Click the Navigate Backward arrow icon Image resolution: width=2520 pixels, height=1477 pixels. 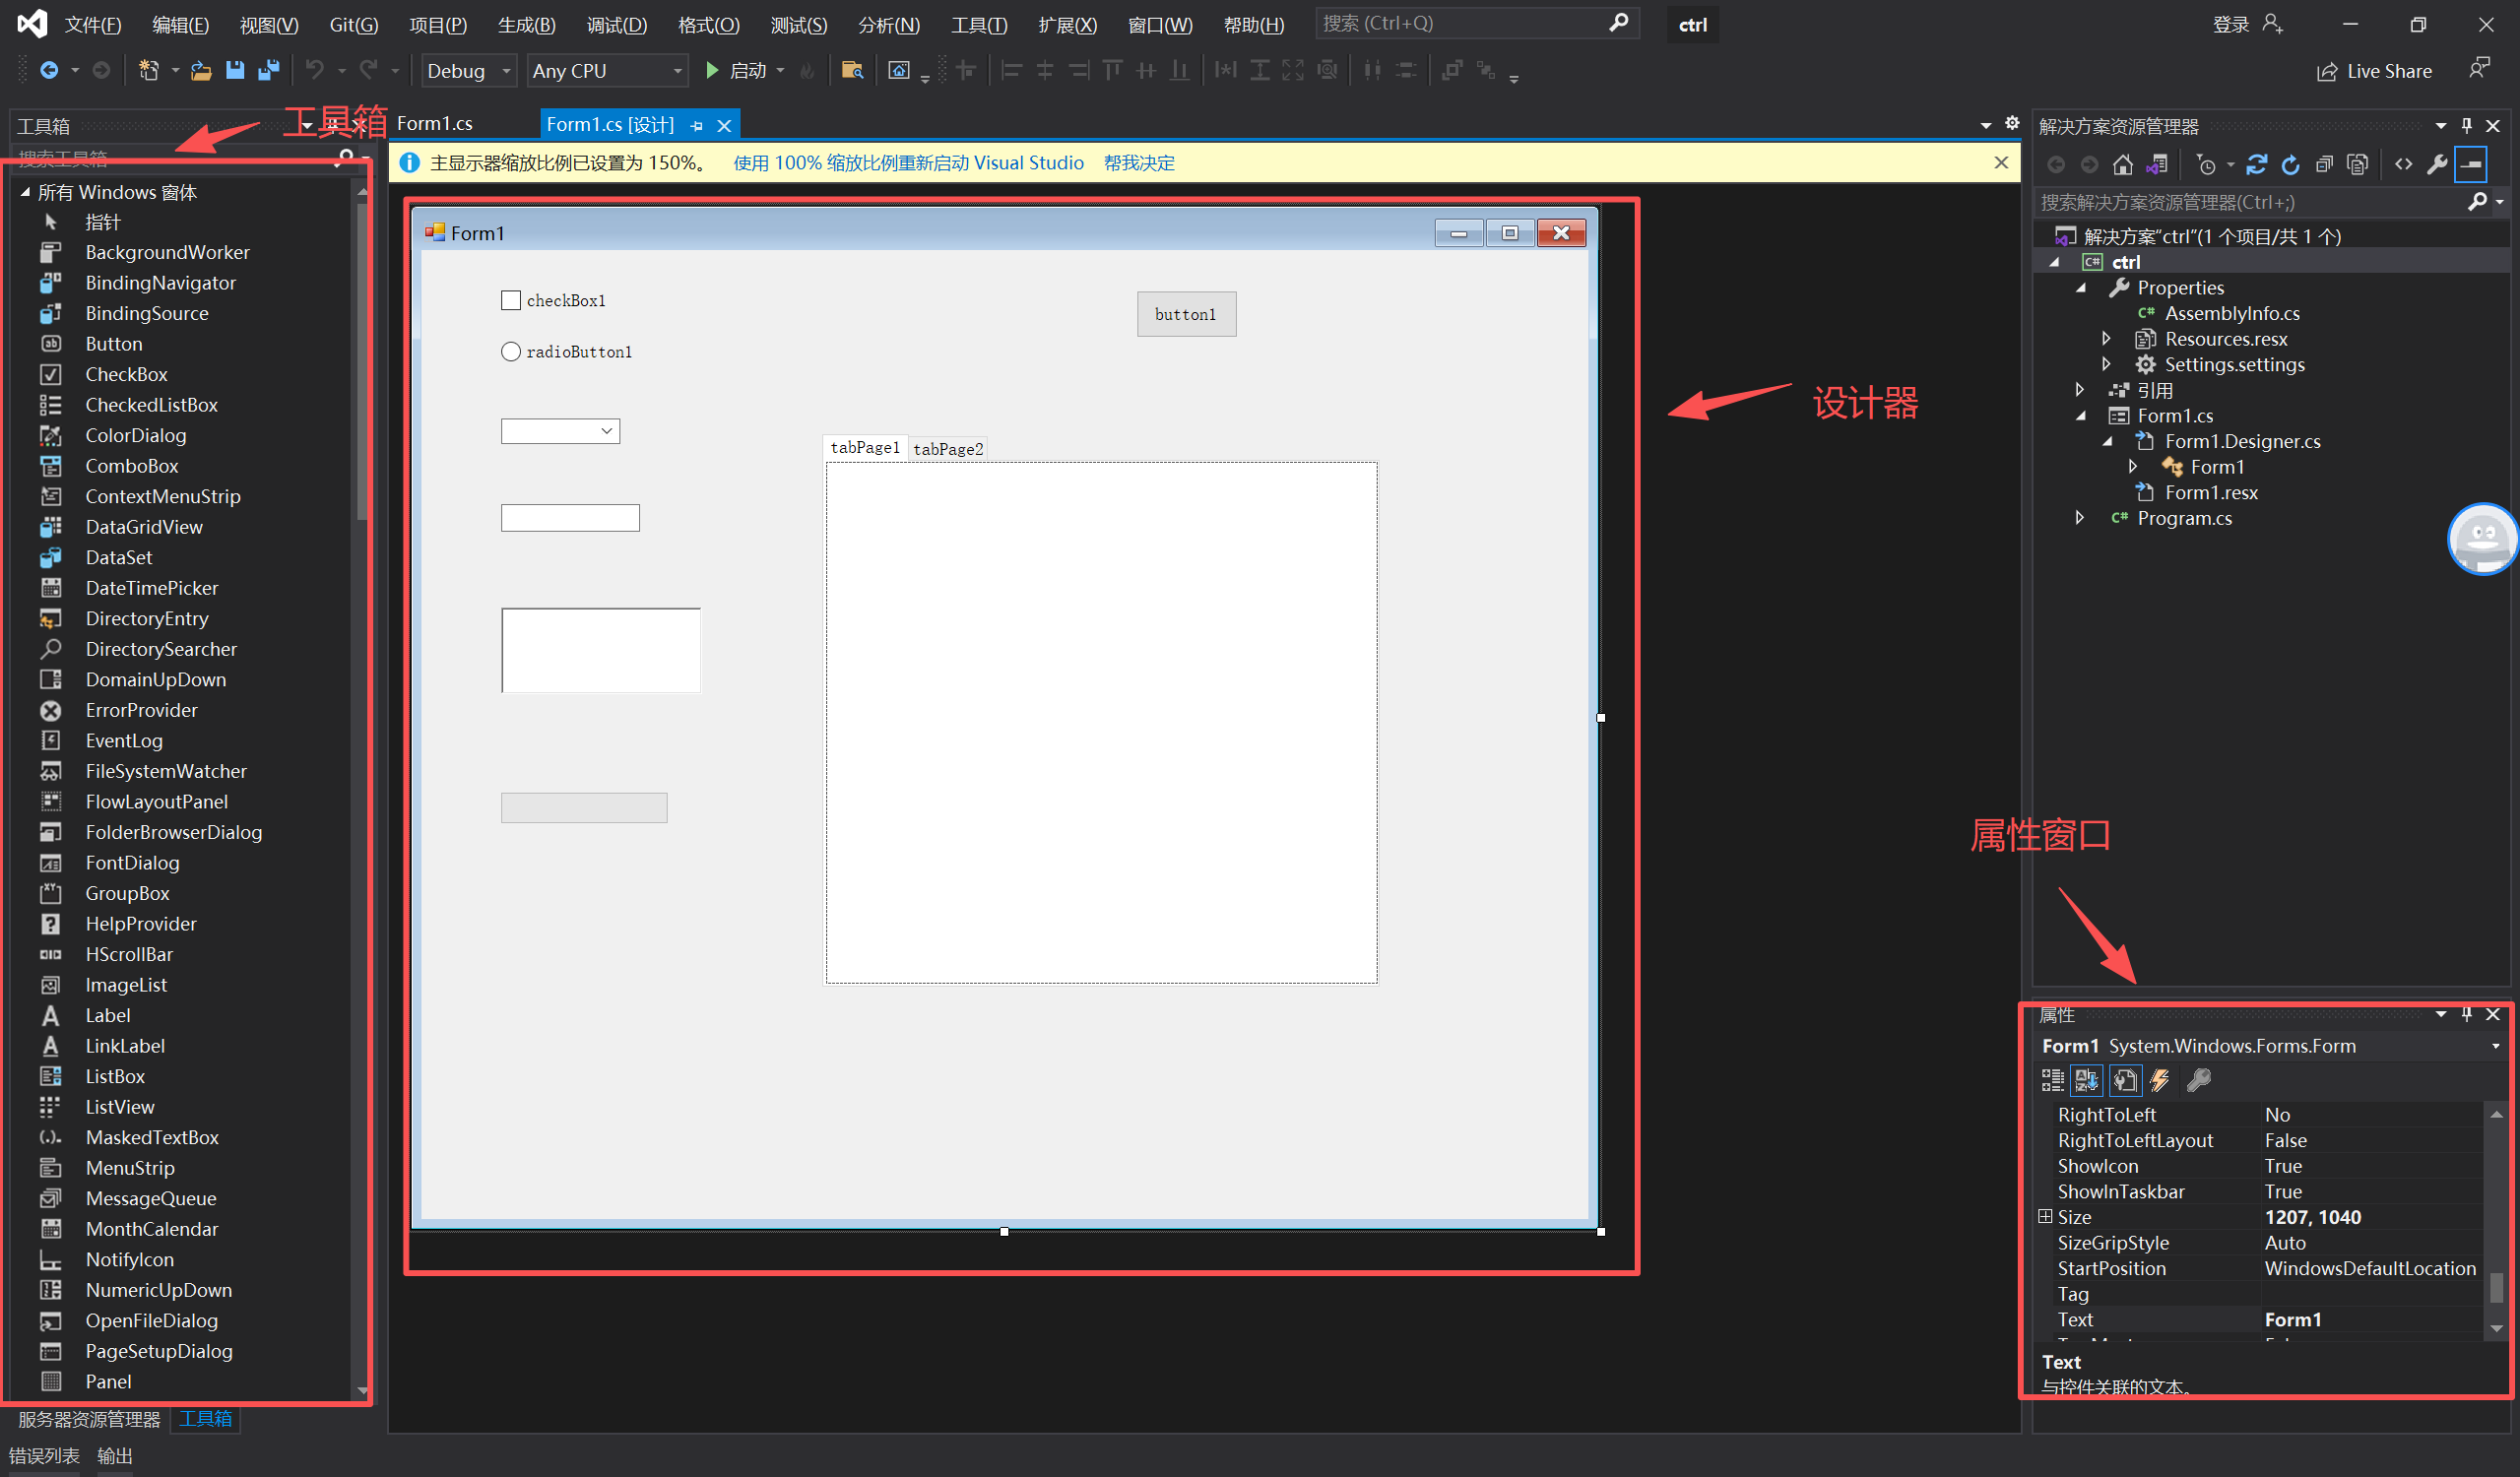coord(48,70)
